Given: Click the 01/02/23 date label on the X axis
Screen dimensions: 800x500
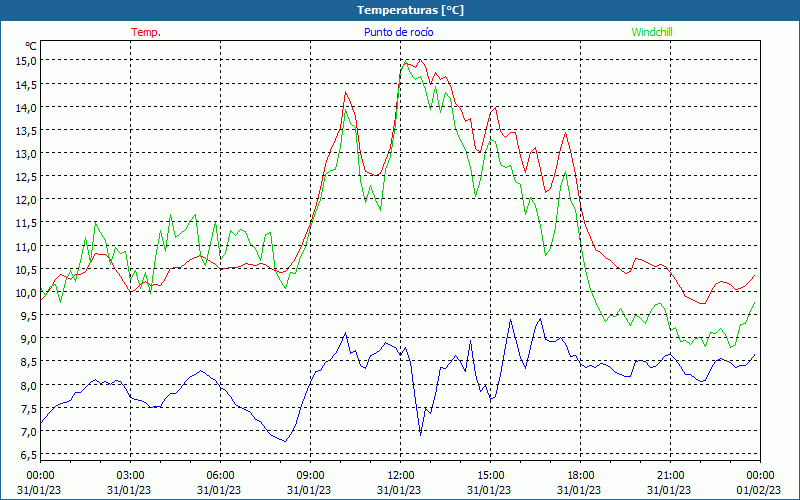Looking at the screenshot, I should pos(759,490).
